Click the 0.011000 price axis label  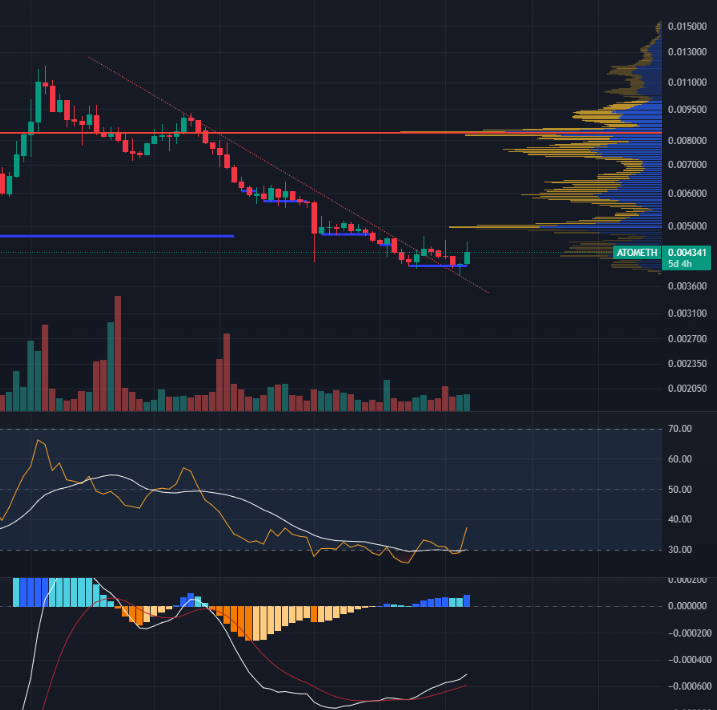pyautogui.click(x=687, y=82)
